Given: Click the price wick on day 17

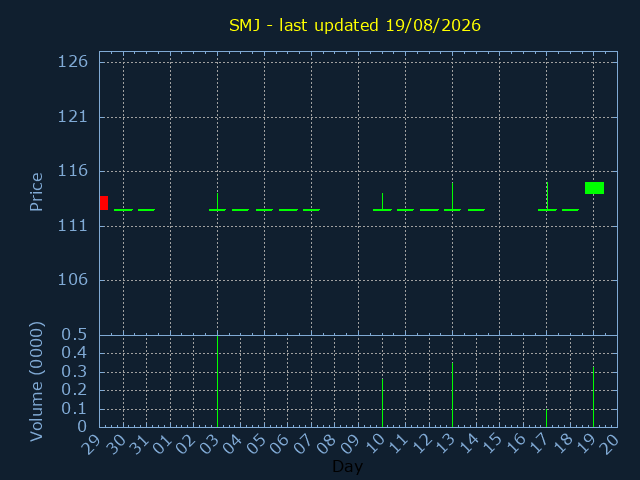Looking at the screenshot, I should tap(547, 196).
